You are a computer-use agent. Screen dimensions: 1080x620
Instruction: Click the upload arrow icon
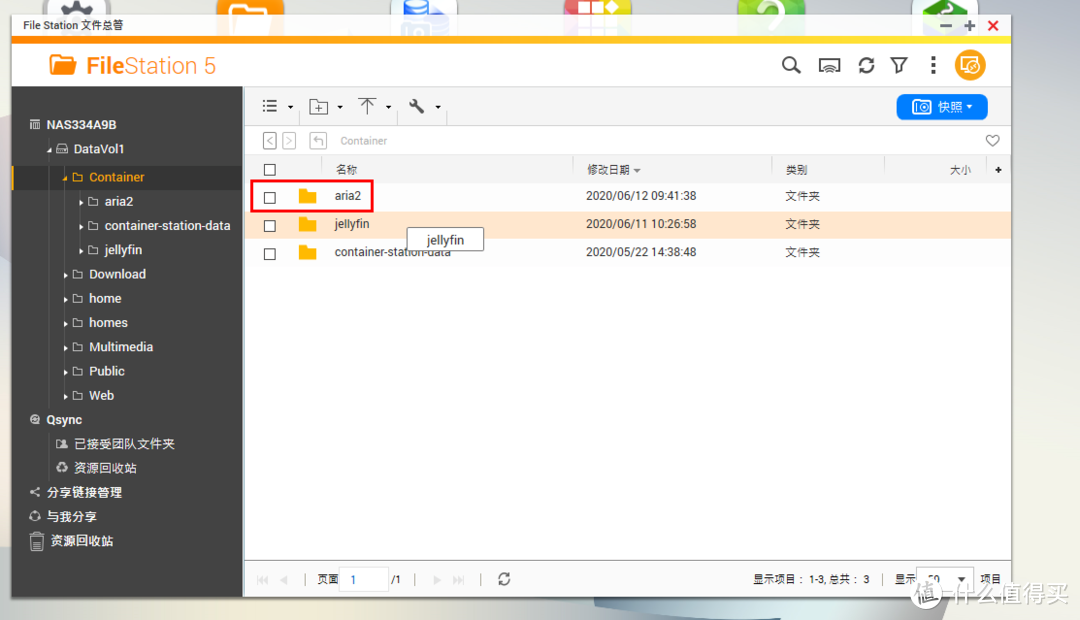(x=367, y=105)
